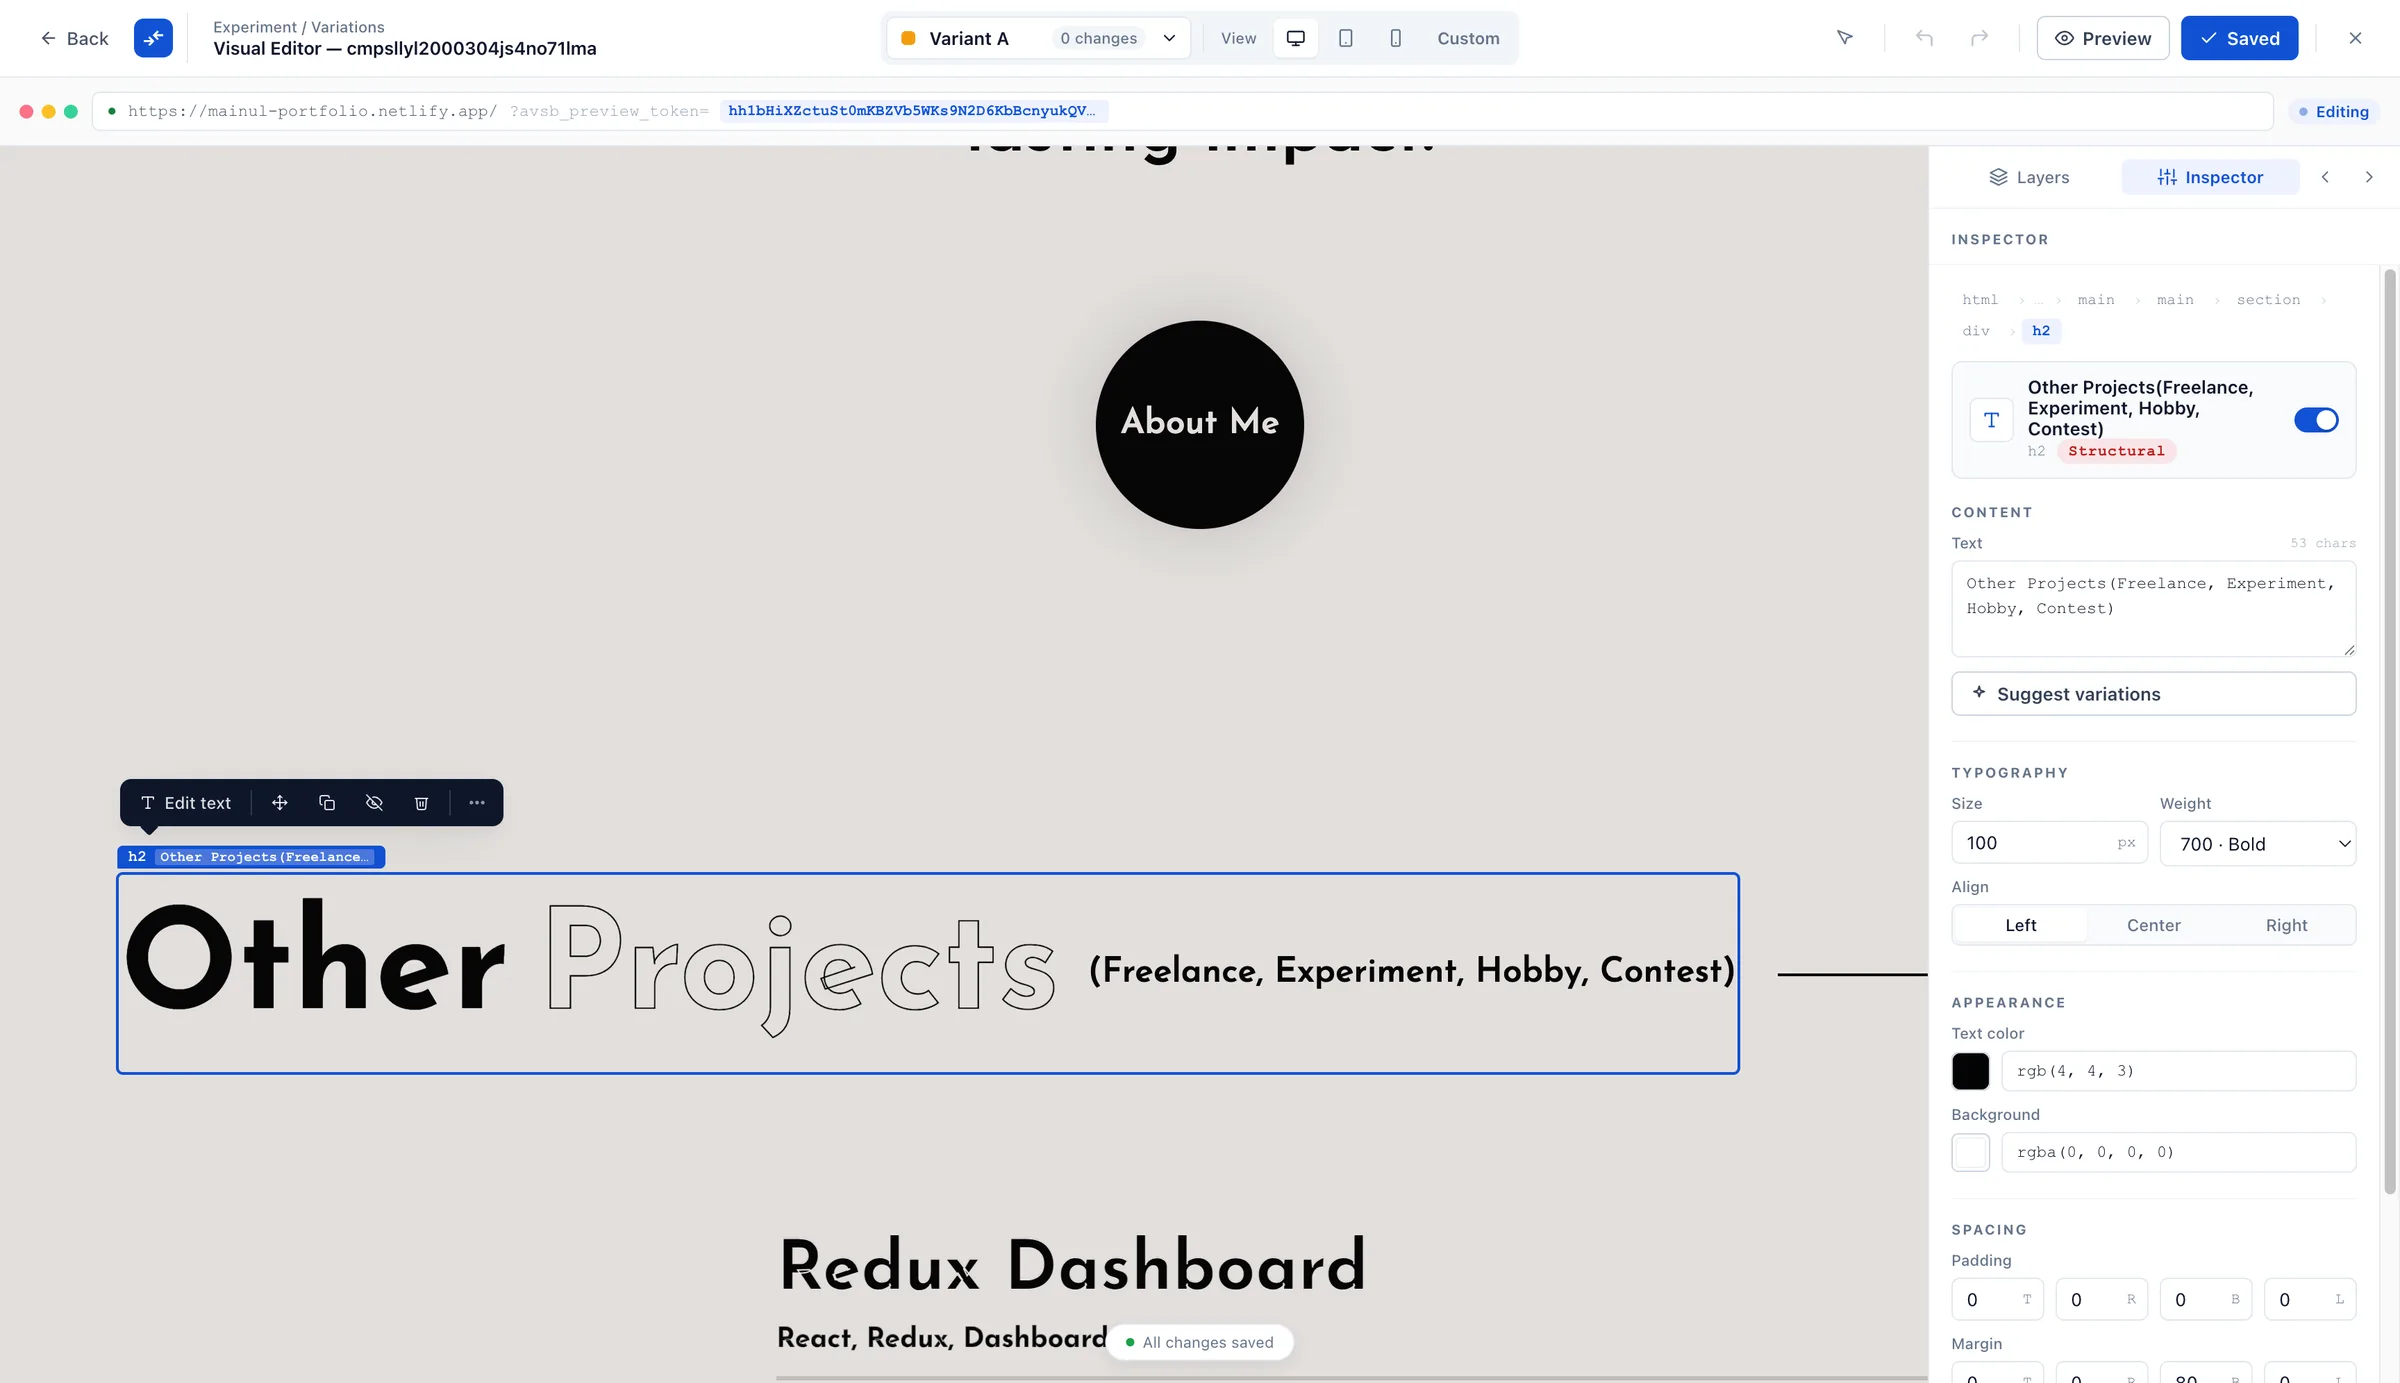Edit the left padding field

point(2309,1299)
